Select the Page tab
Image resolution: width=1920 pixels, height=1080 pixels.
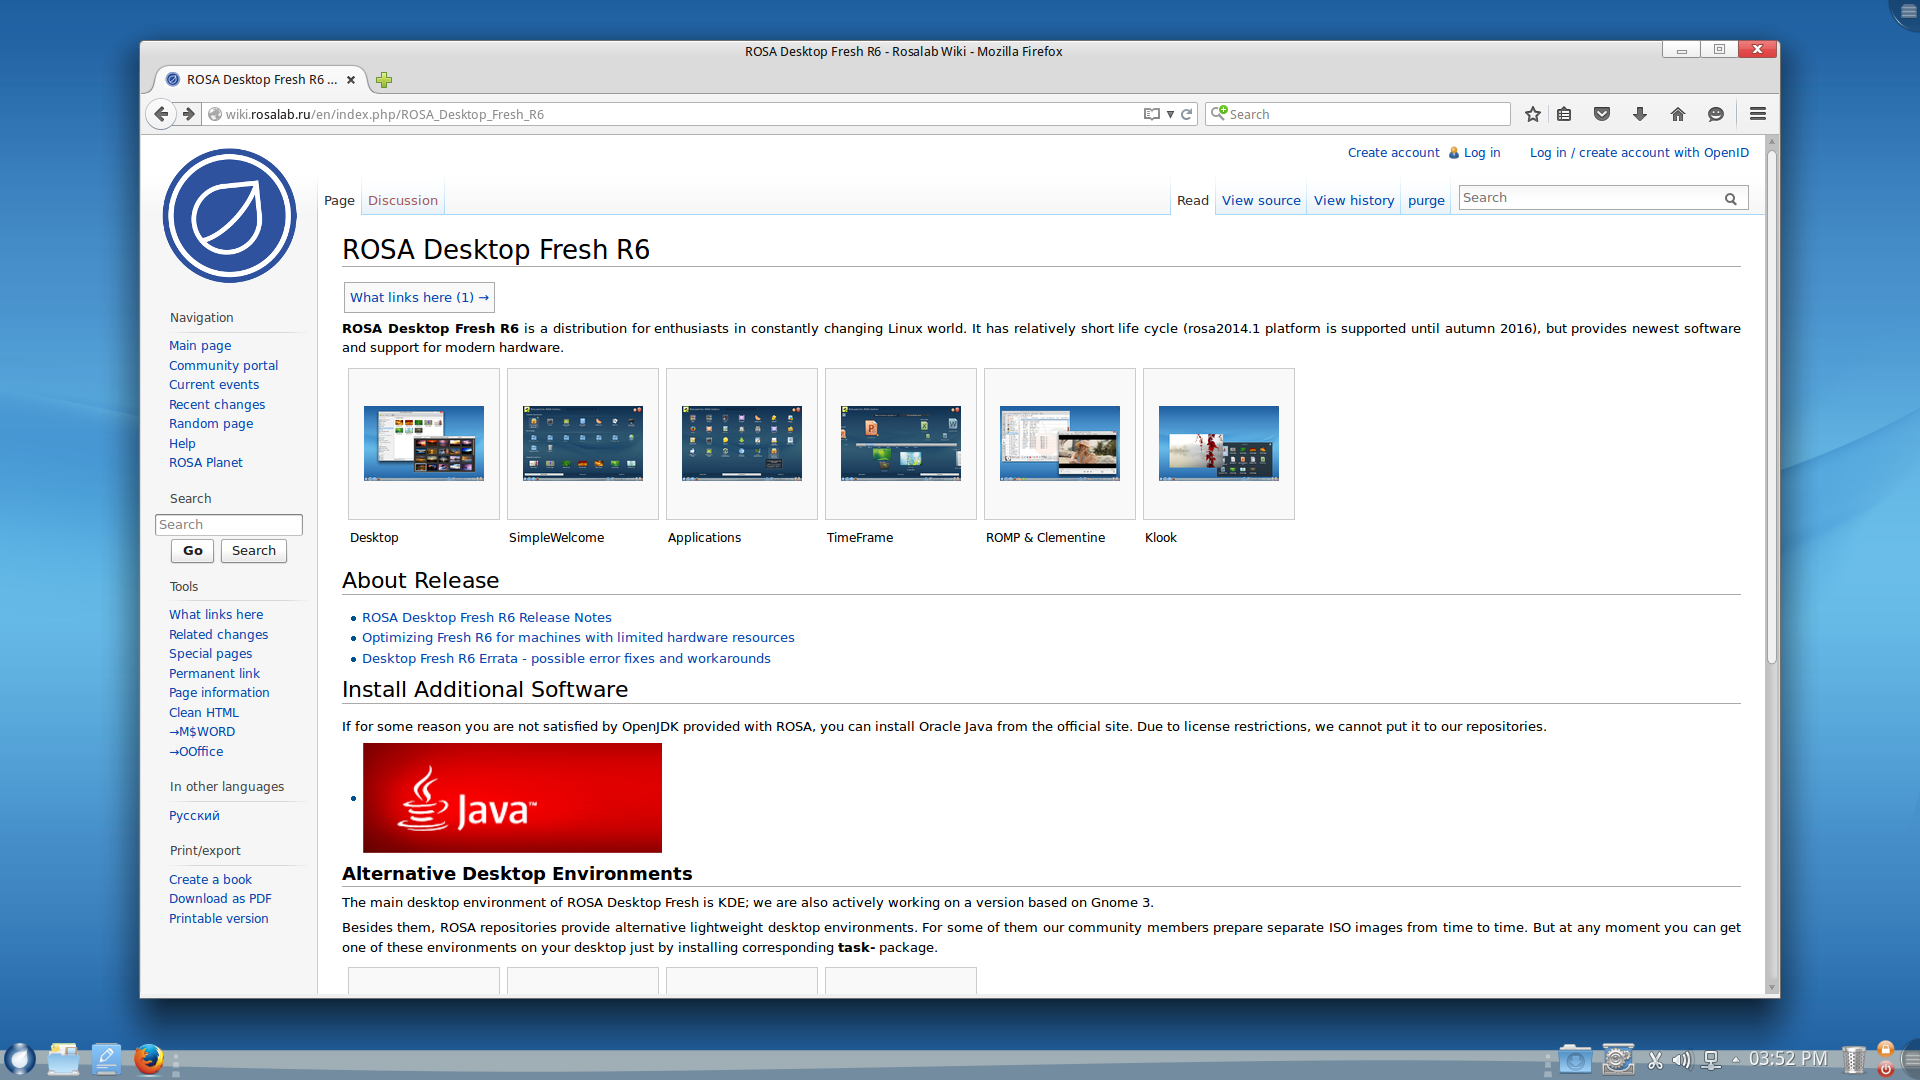point(339,201)
